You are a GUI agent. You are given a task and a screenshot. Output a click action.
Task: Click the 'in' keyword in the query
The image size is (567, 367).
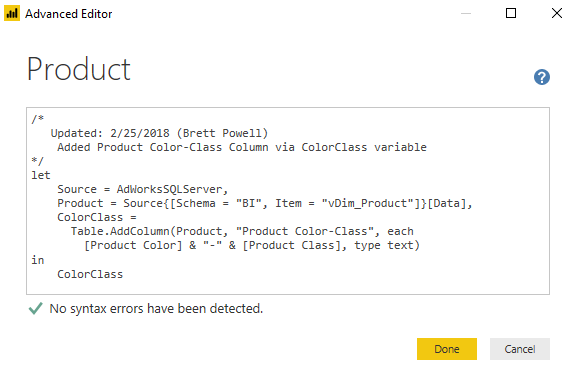click(38, 260)
